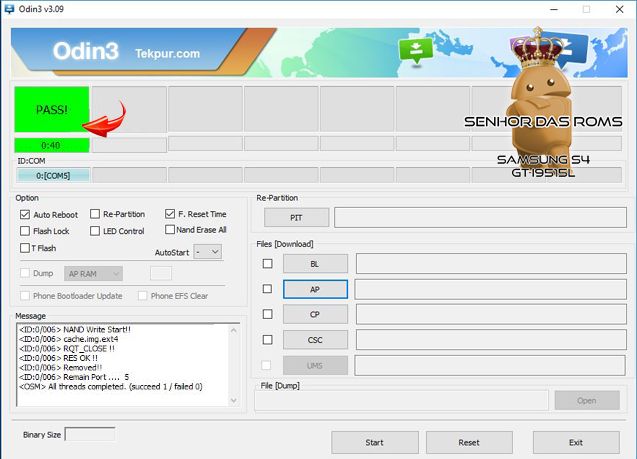The width and height of the screenshot is (637, 459).
Task: Click the Odin3 logo in banner
Action: click(x=90, y=52)
